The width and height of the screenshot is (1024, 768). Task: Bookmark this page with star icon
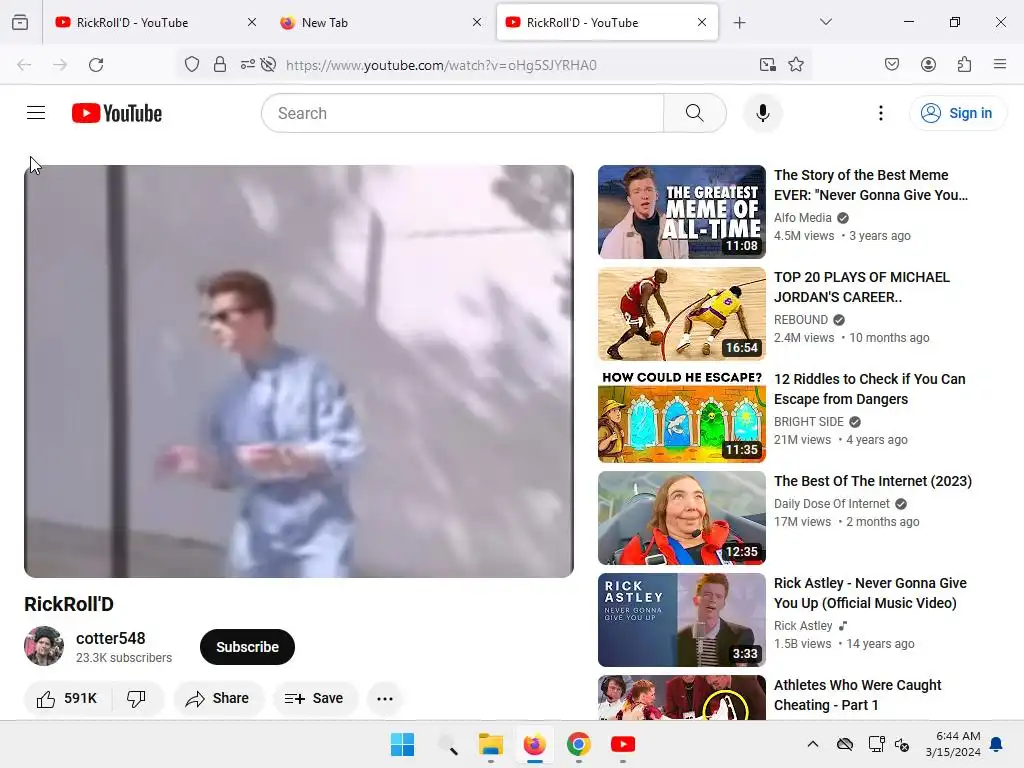[796, 65]
